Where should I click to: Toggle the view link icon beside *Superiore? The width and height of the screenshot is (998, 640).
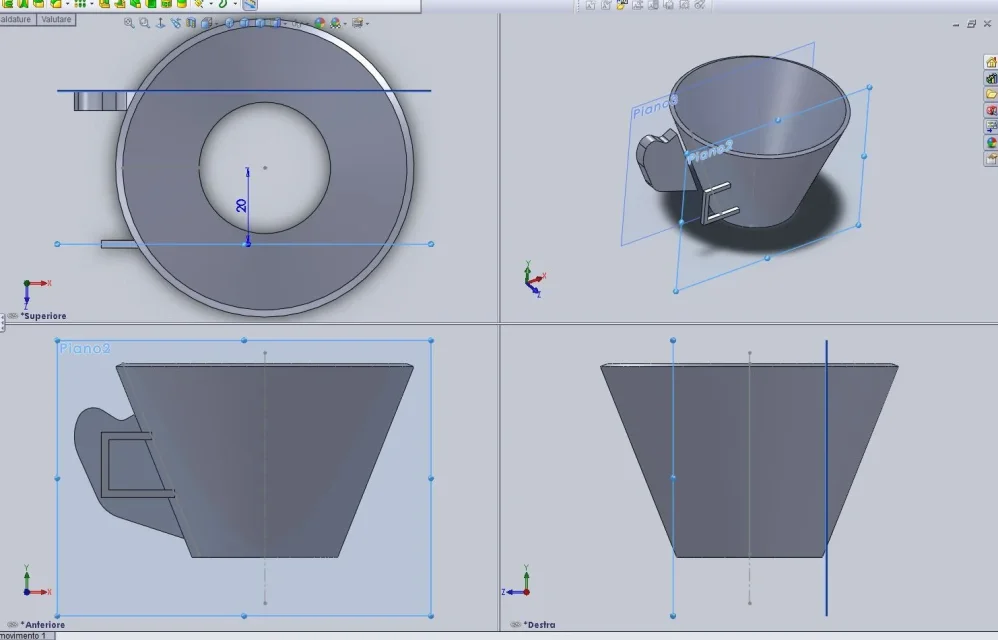click(x=12, y=316)
